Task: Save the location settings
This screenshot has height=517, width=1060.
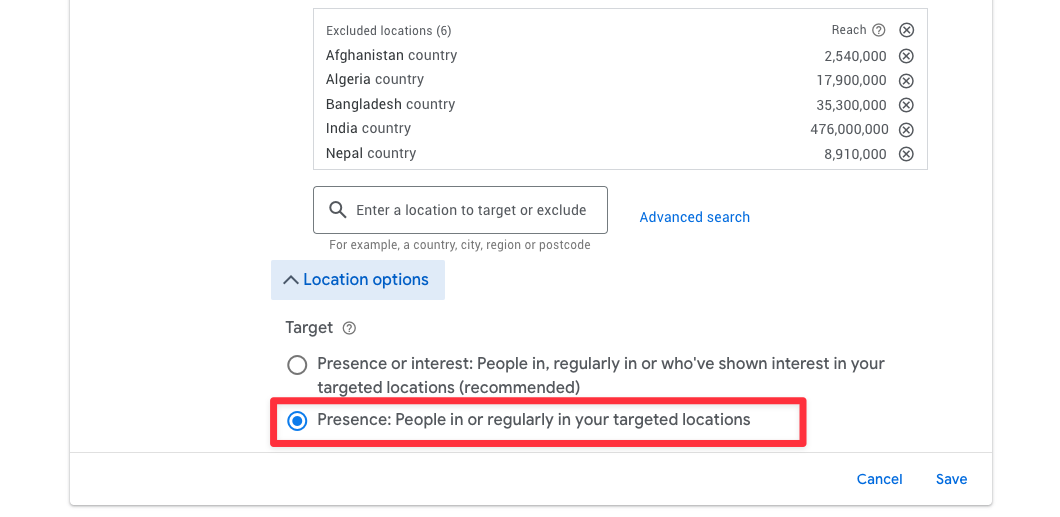Action: (951, 479)
